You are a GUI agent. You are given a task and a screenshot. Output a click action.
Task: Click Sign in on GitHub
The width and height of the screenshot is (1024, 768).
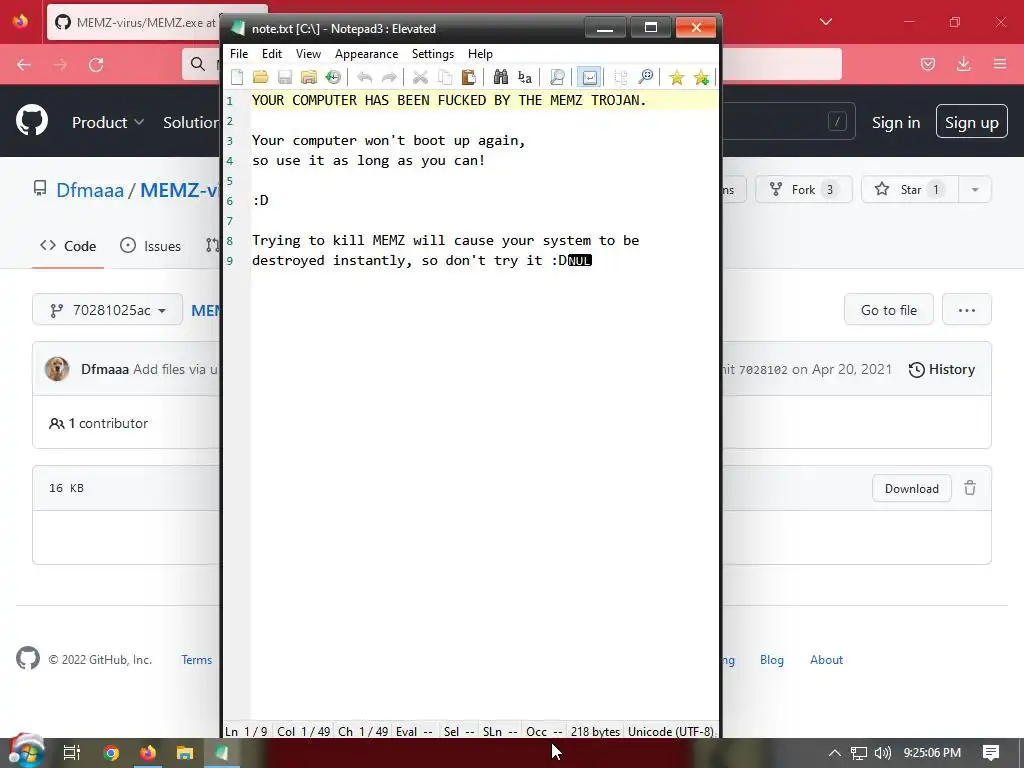click(895, 123)
